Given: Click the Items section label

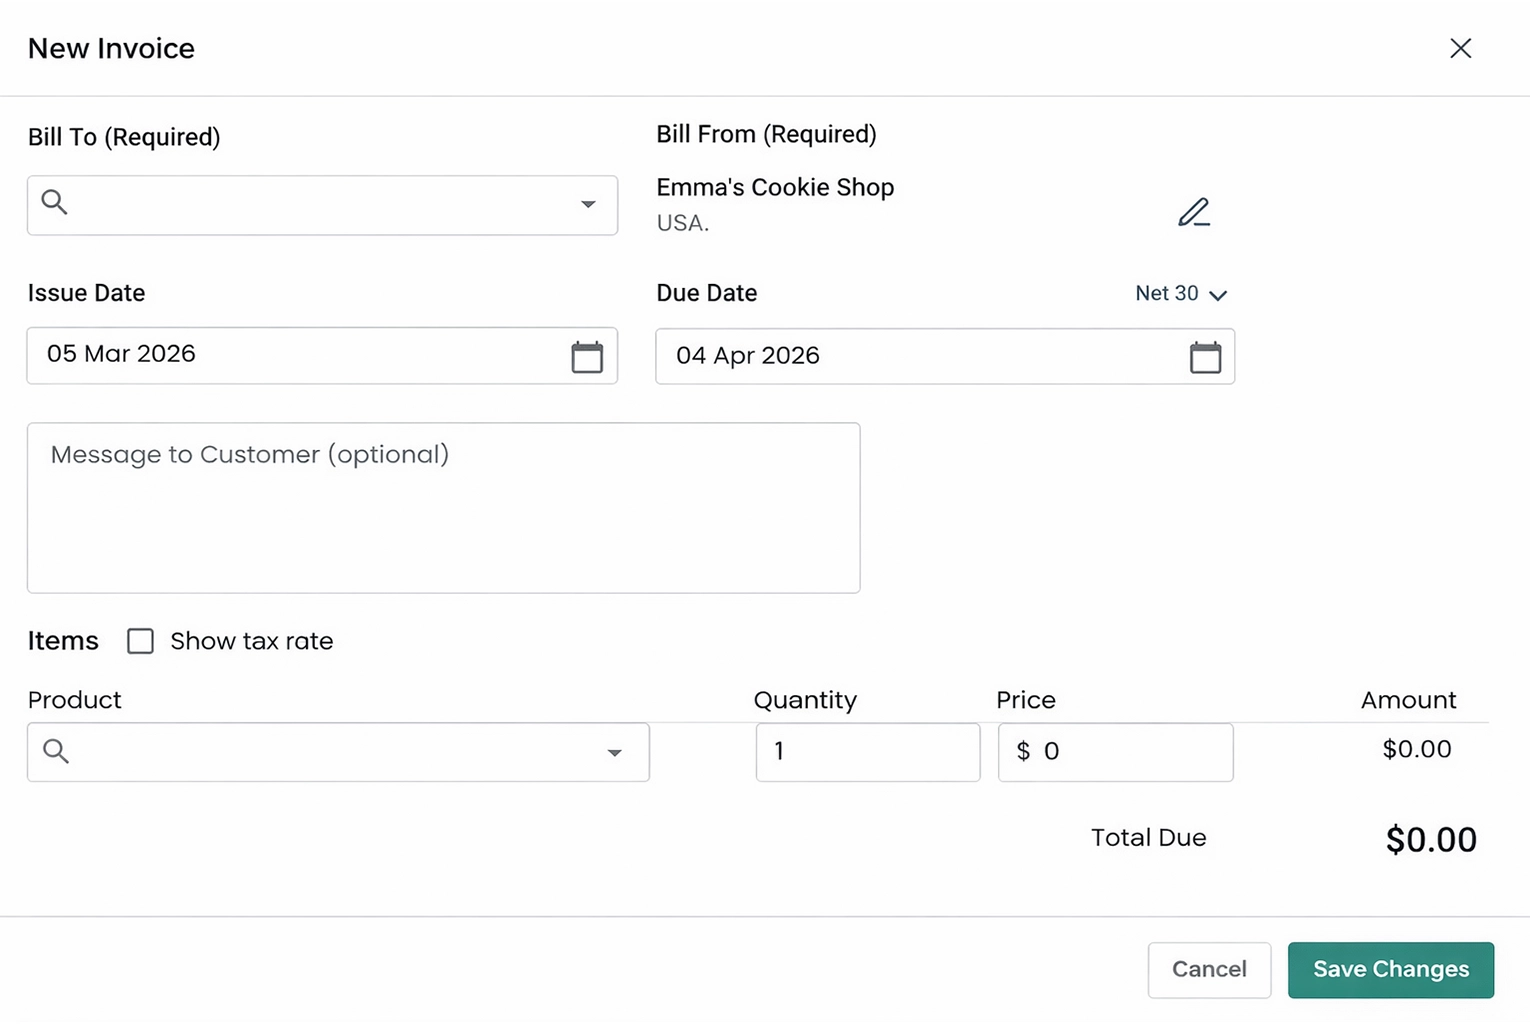Looking at the screenshot, I should (x=63, y=641).
